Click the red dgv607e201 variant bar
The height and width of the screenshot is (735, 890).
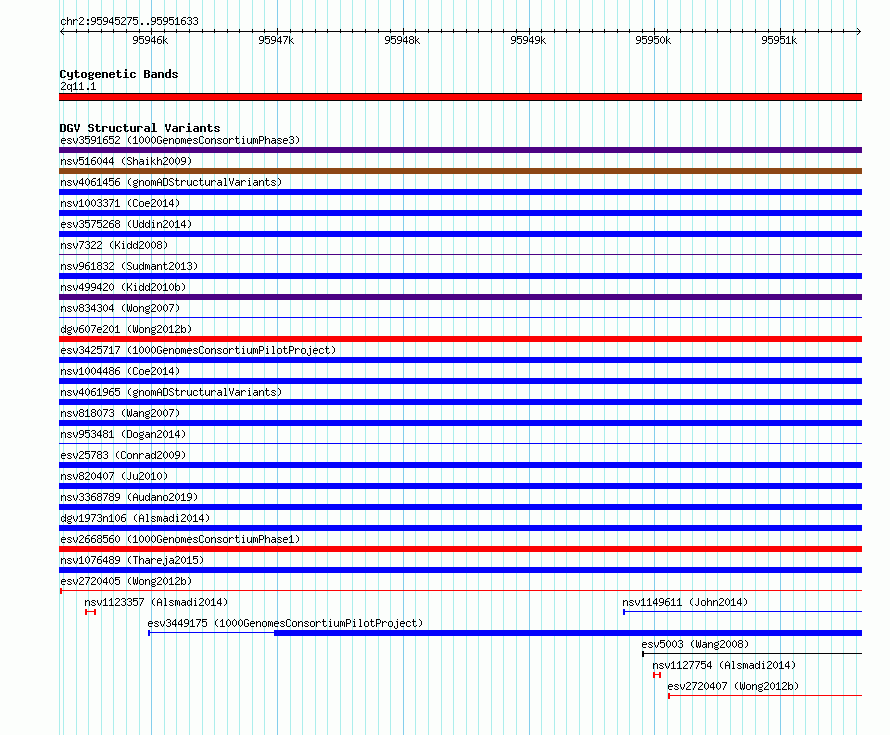[x=460, y=339]
